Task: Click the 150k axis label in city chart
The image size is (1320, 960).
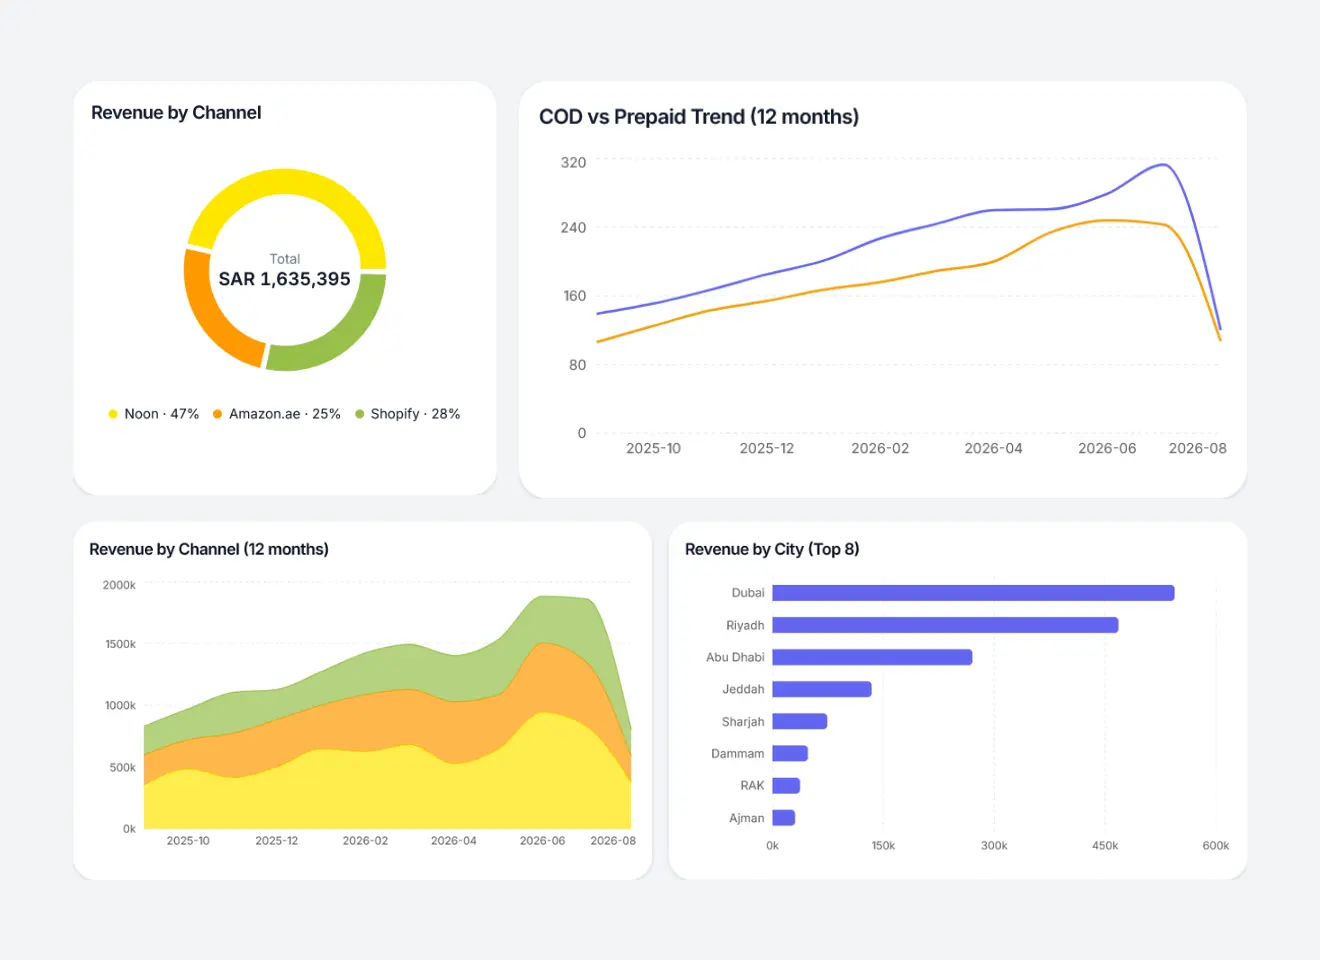Action: pyautogui.click(x=883, y=845)
